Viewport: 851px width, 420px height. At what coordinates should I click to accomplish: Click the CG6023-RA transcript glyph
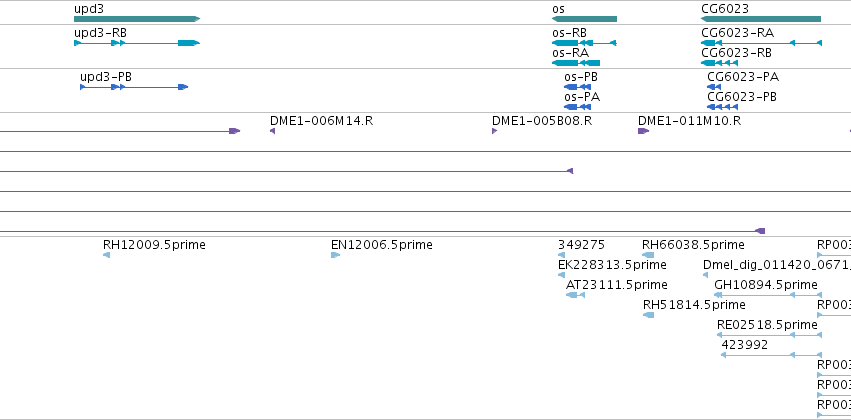(761, 43)
